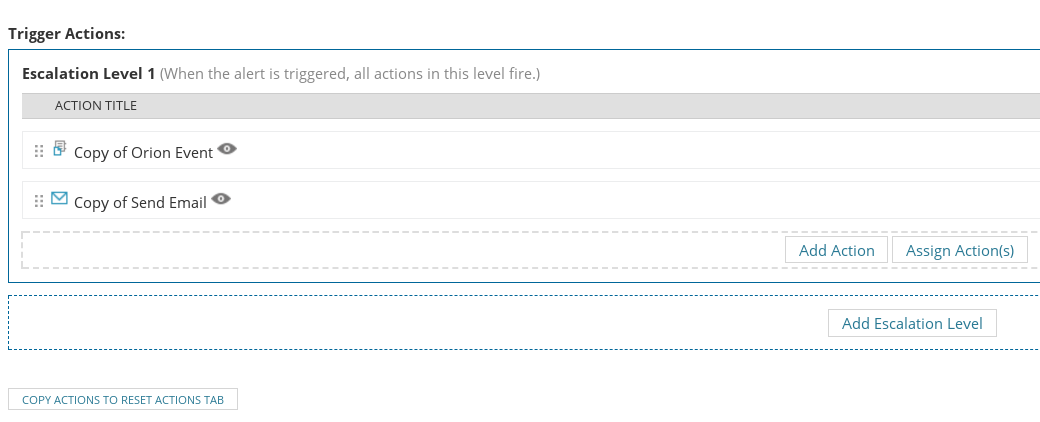
Task: Grab the drag handle on Send Email row
Action: pyautogui.click(x=39, y=200)
